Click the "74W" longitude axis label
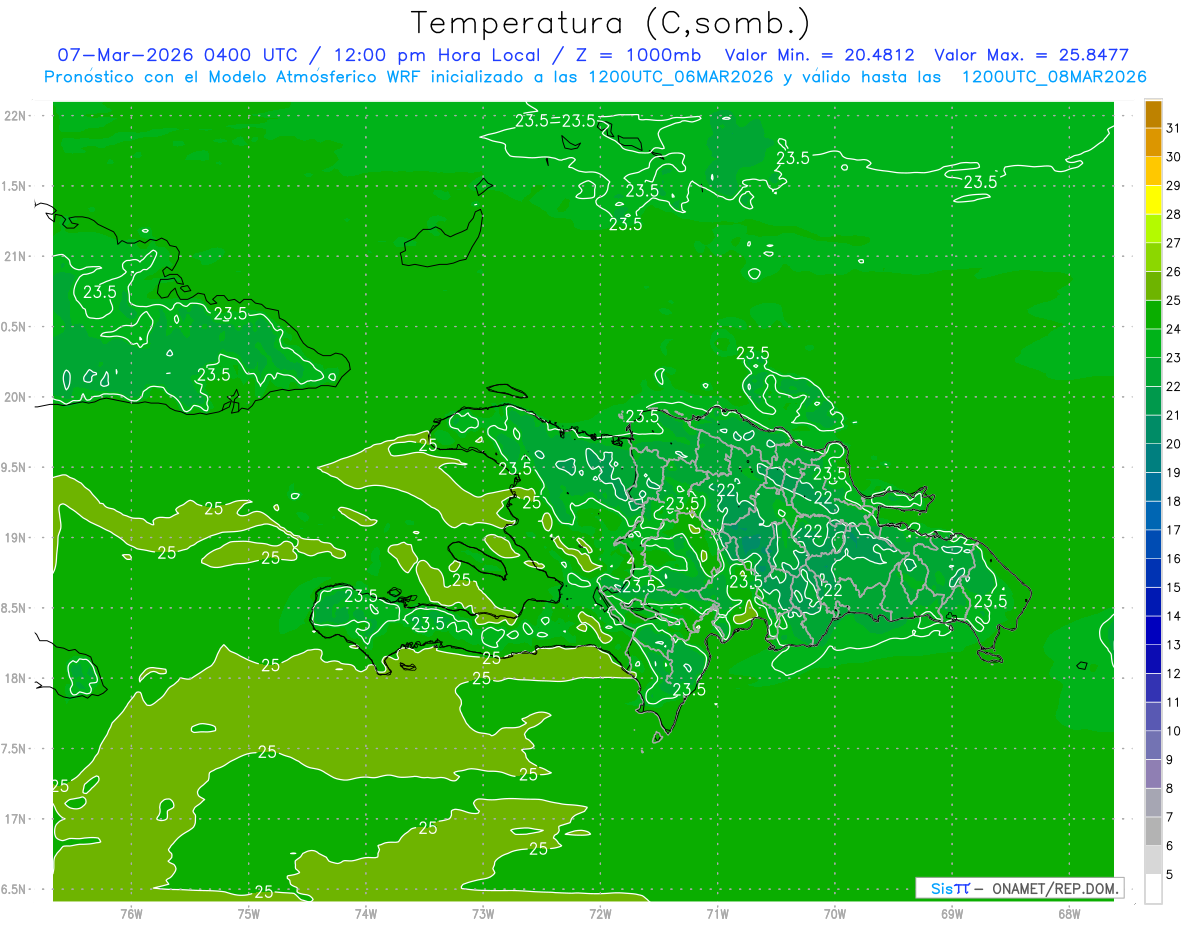 (x=365, y=913)
